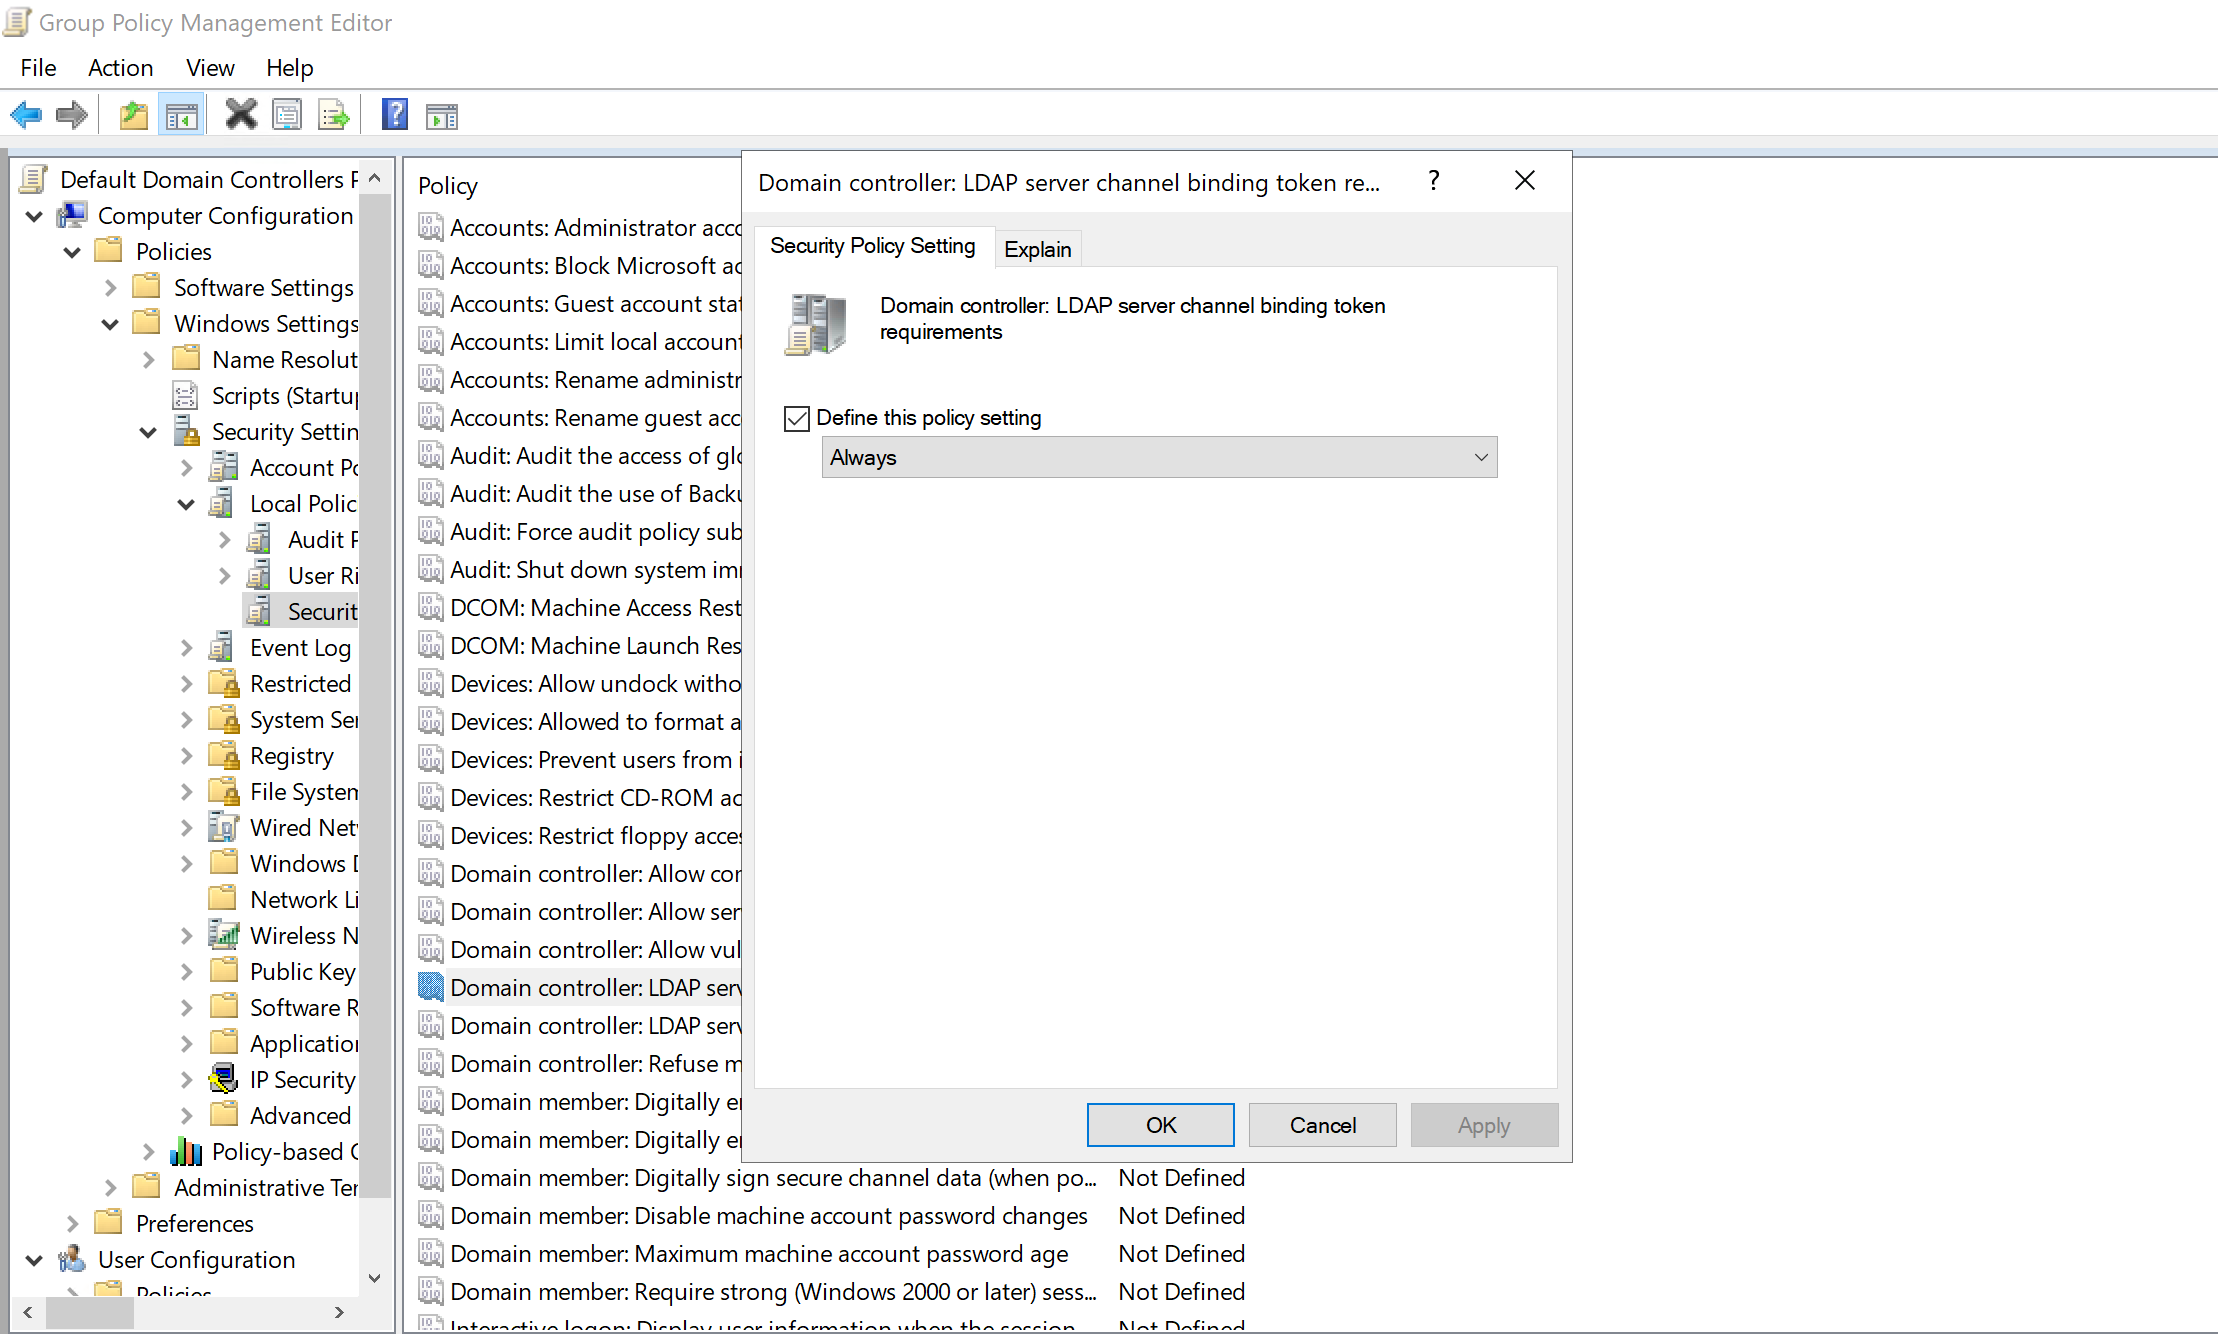
Task: Uncheck Define this policy setting checkbox
Action: (797, 418)
